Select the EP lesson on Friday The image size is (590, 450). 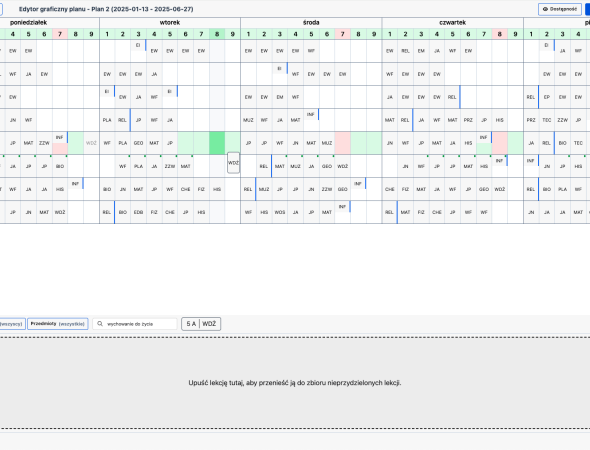click(x=547, y=97)
